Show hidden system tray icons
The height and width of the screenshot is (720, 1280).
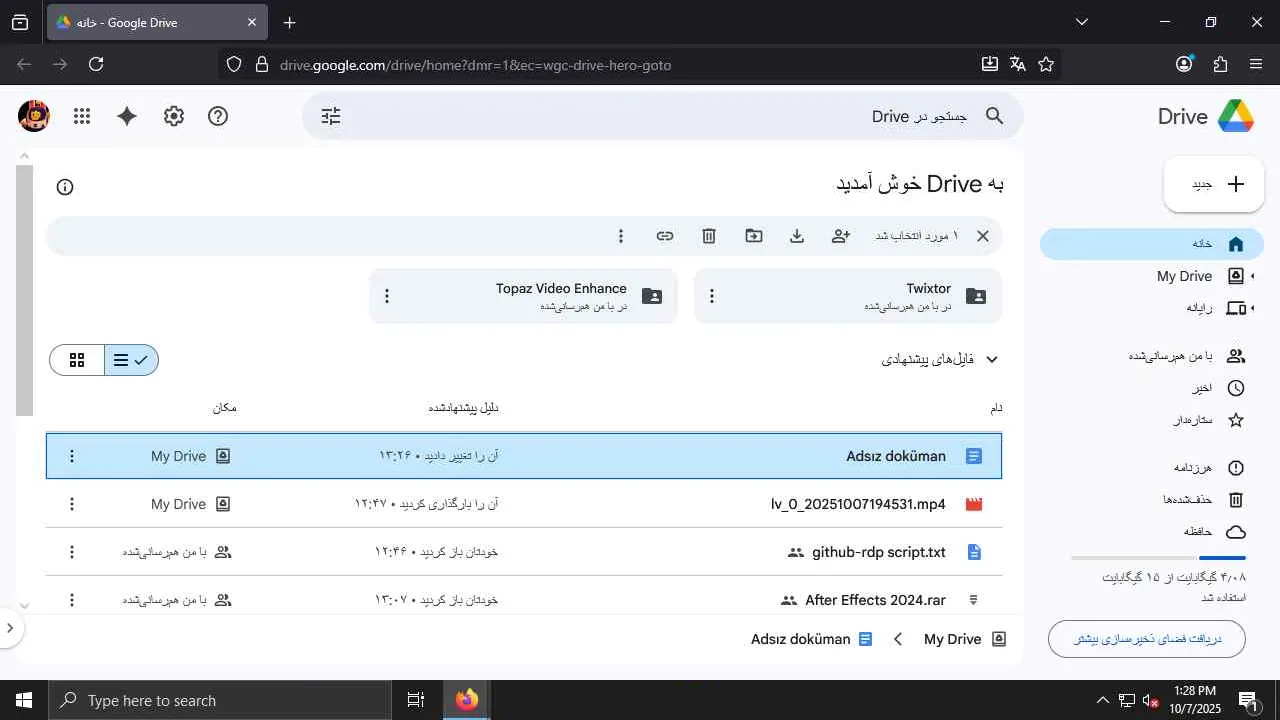tap(1102, 700)
